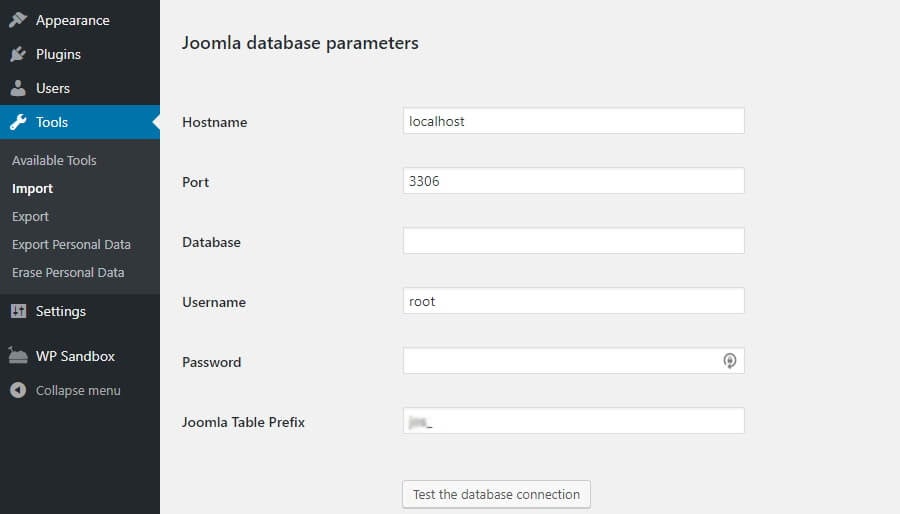Click the Tools wrench icon
This screenshot has width=900, height=514.
pos(18,122)
